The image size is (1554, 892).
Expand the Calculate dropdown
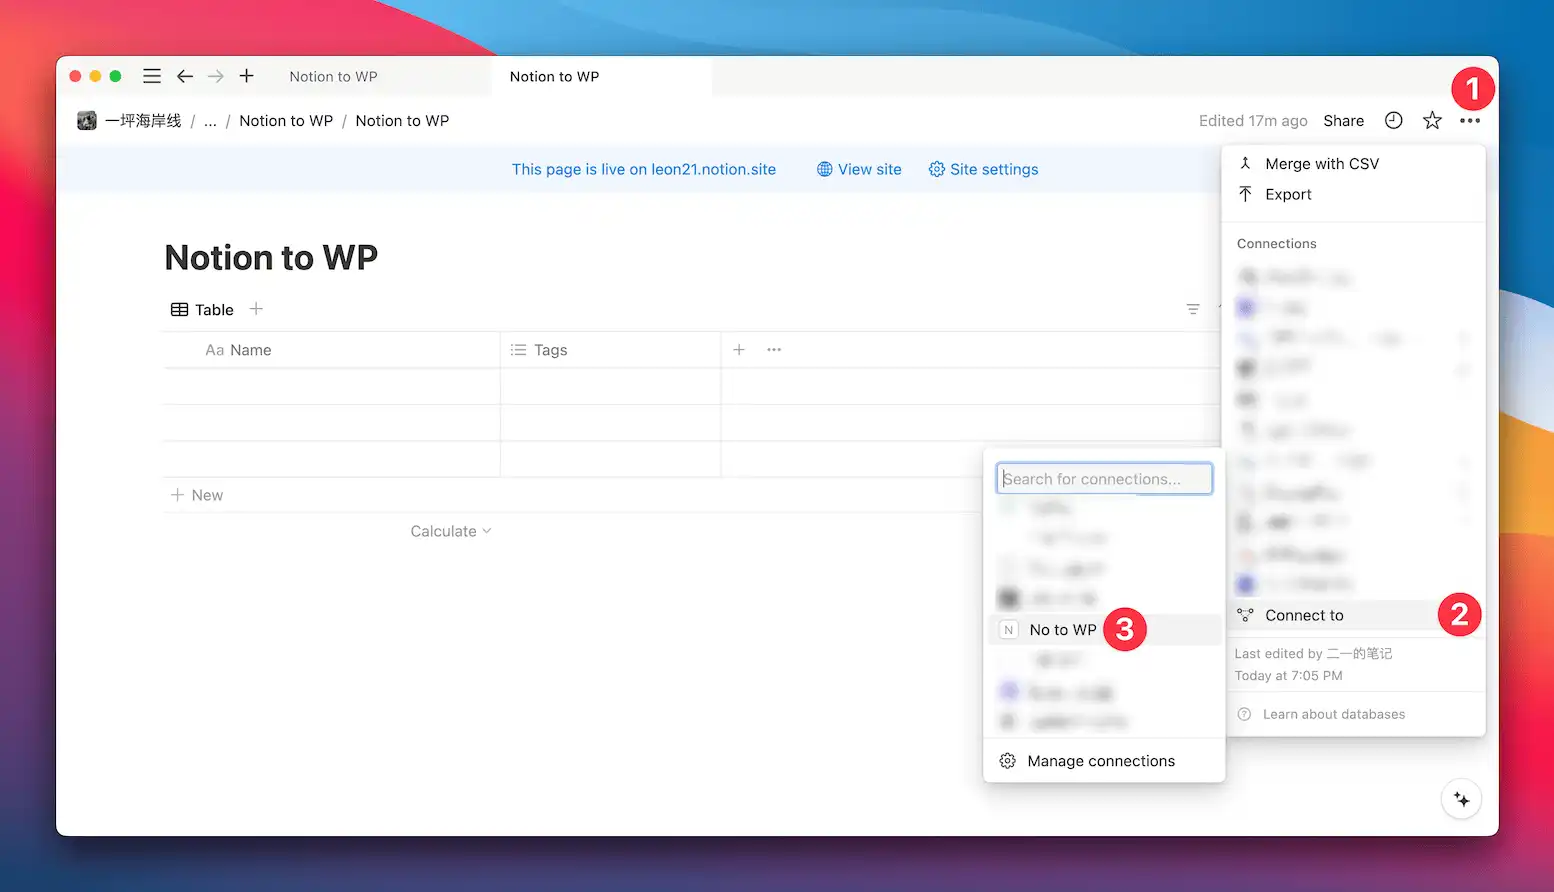point(450,531)
